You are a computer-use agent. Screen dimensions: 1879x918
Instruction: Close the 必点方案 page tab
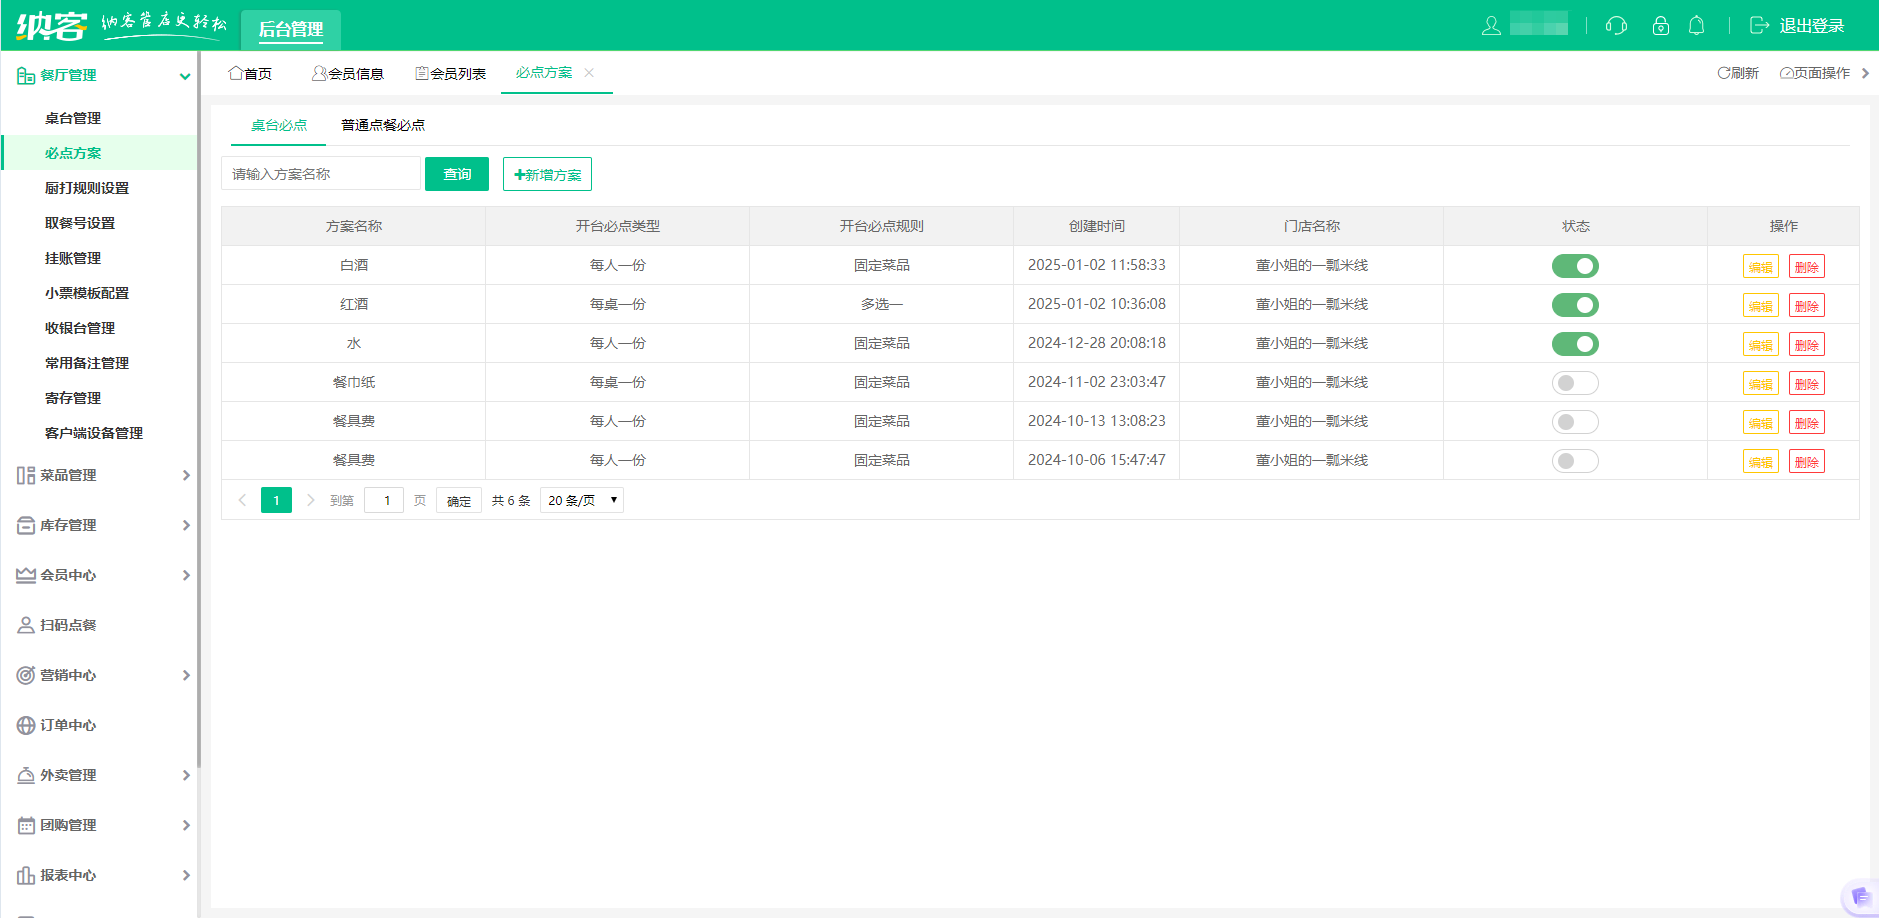tap(589, 72)
